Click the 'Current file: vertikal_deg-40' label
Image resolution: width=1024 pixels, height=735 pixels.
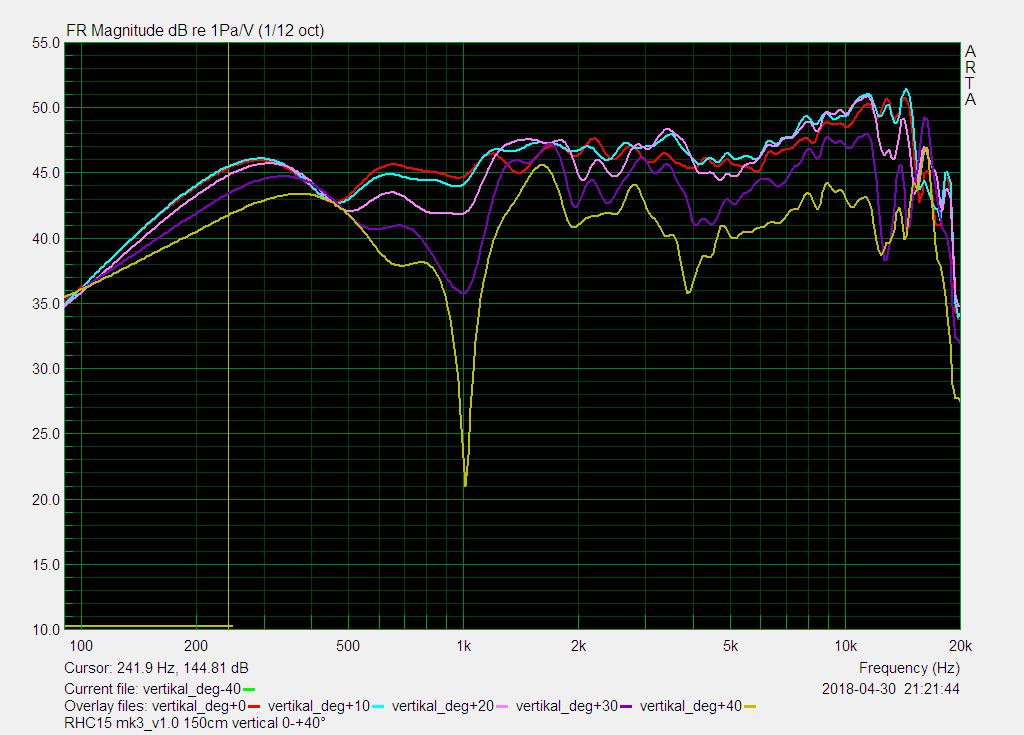coord(152,689)
